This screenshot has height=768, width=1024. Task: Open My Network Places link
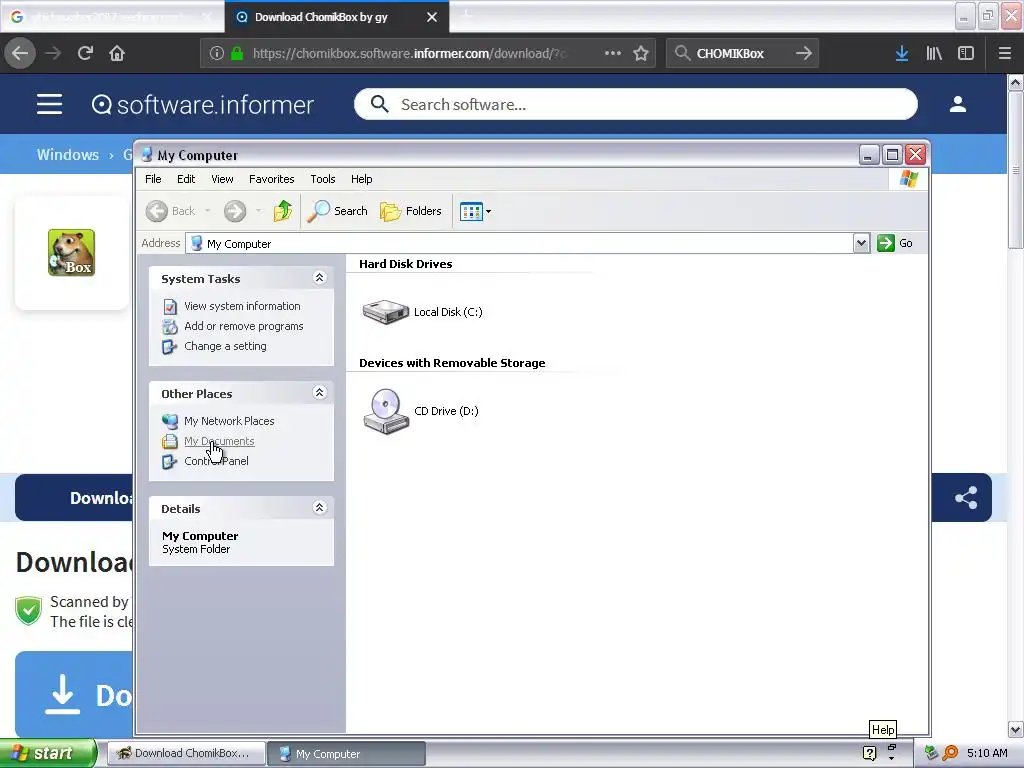pyautogui.click(x=229, y=421)
